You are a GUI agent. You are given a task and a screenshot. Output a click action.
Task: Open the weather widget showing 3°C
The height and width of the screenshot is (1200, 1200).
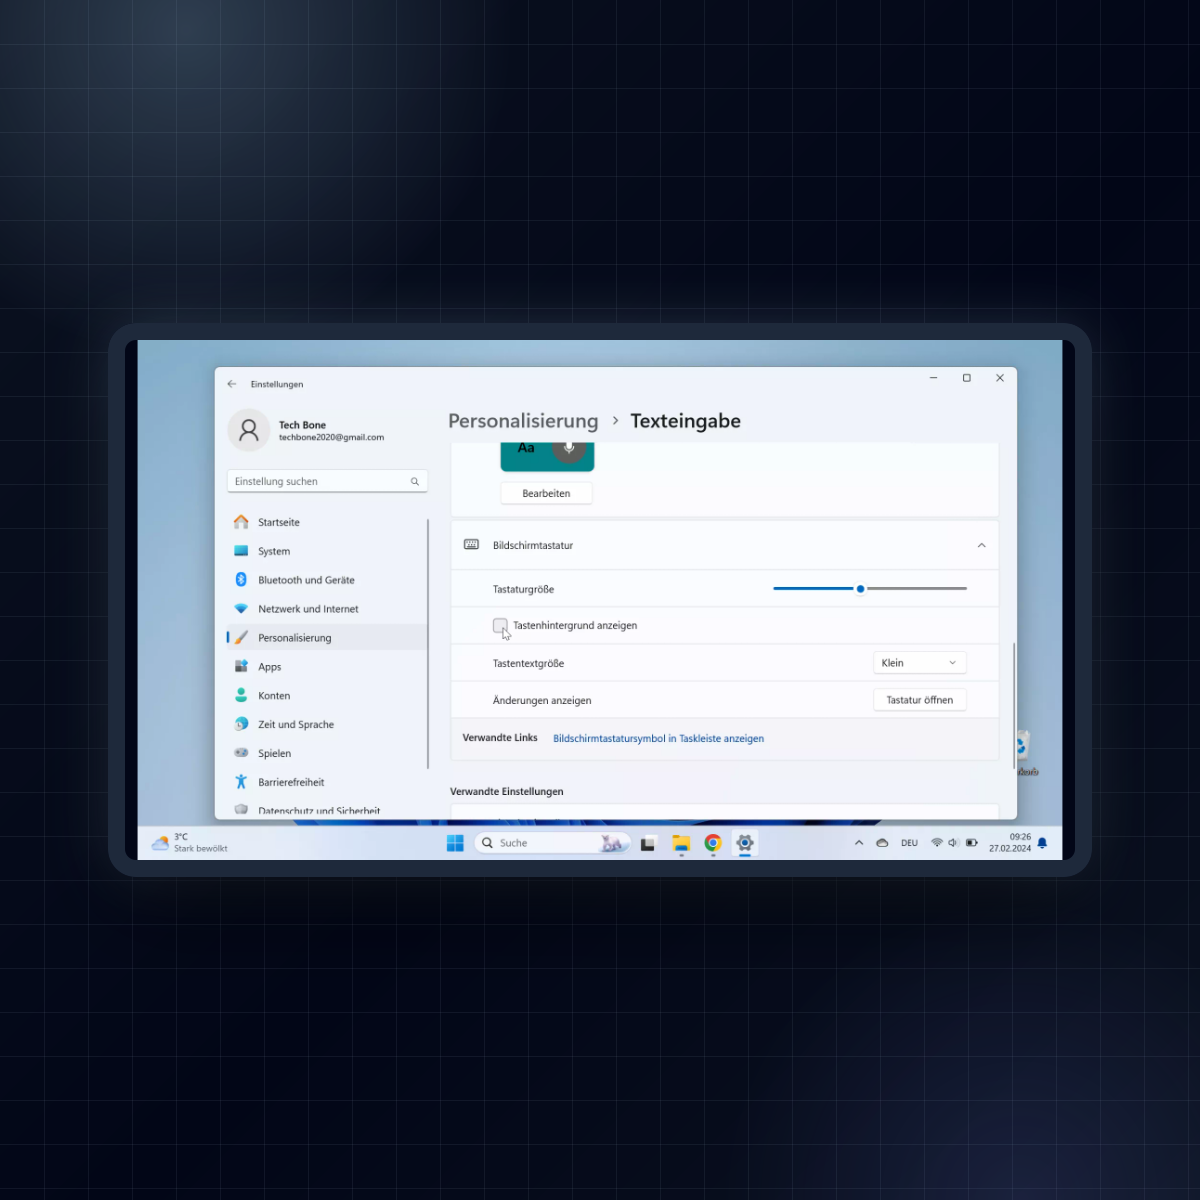(190, 843)
